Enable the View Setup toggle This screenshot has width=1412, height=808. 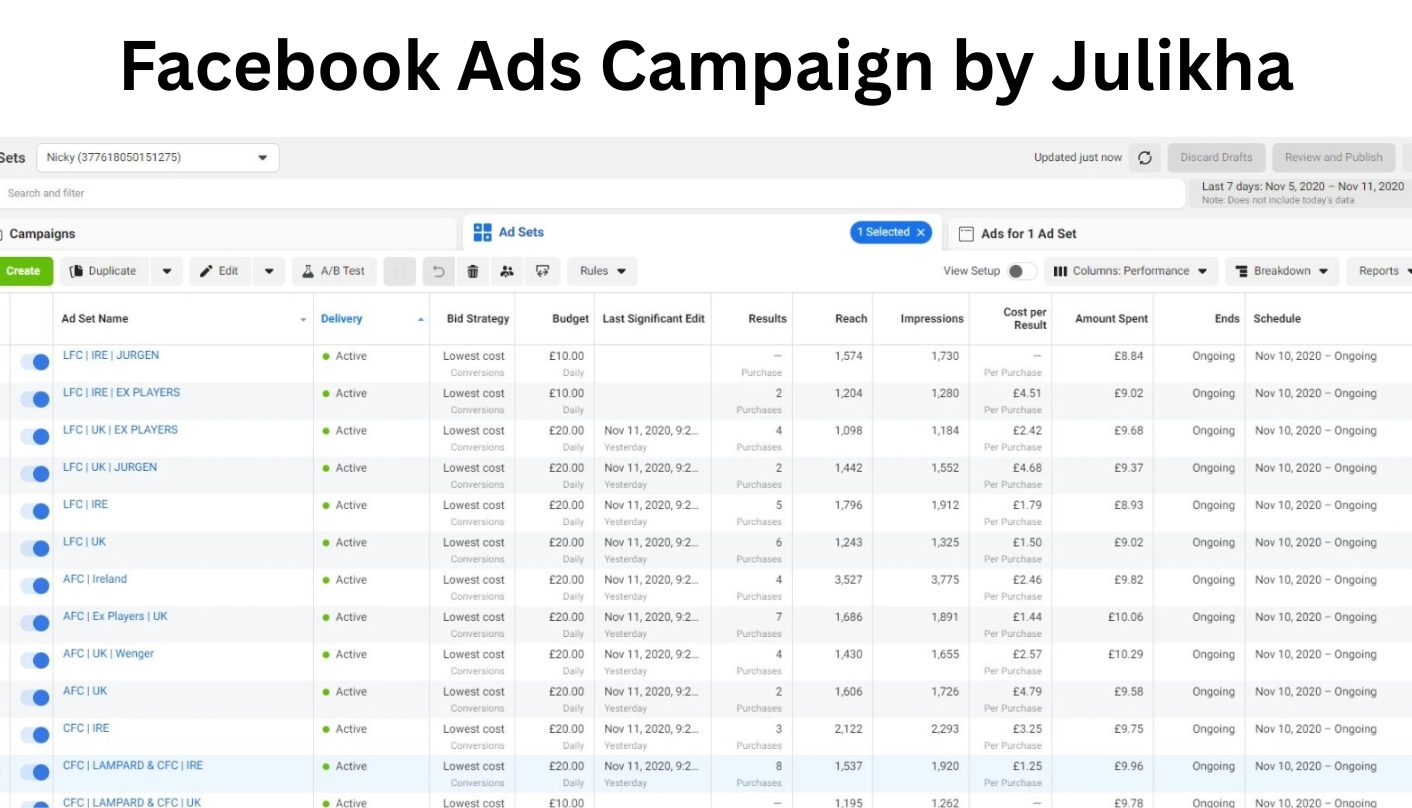coord(1023,270)
